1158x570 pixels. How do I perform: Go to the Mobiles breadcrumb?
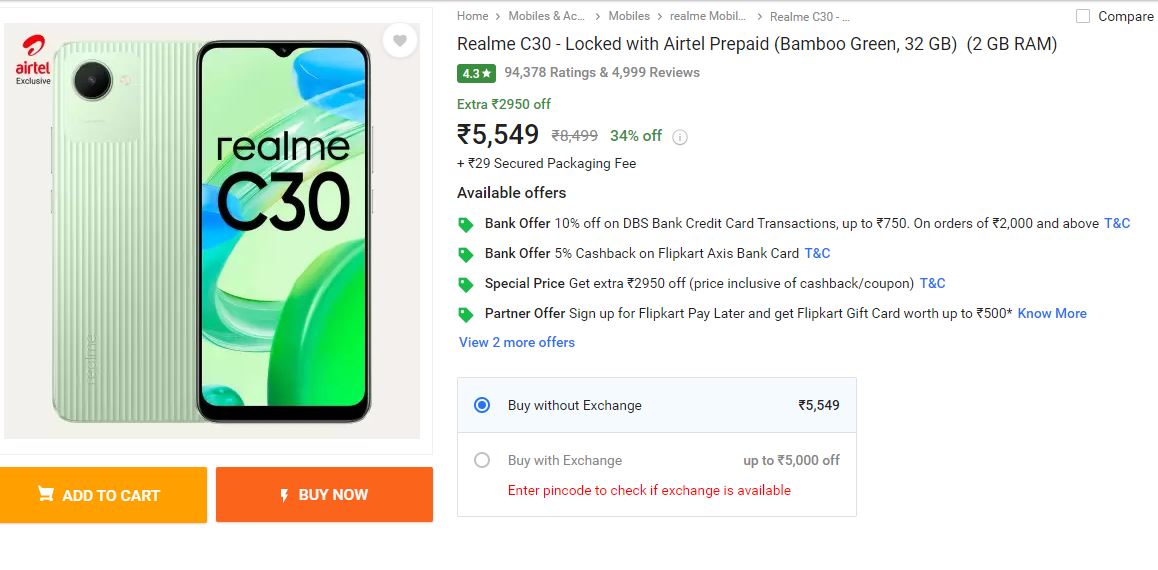(629, 16)
